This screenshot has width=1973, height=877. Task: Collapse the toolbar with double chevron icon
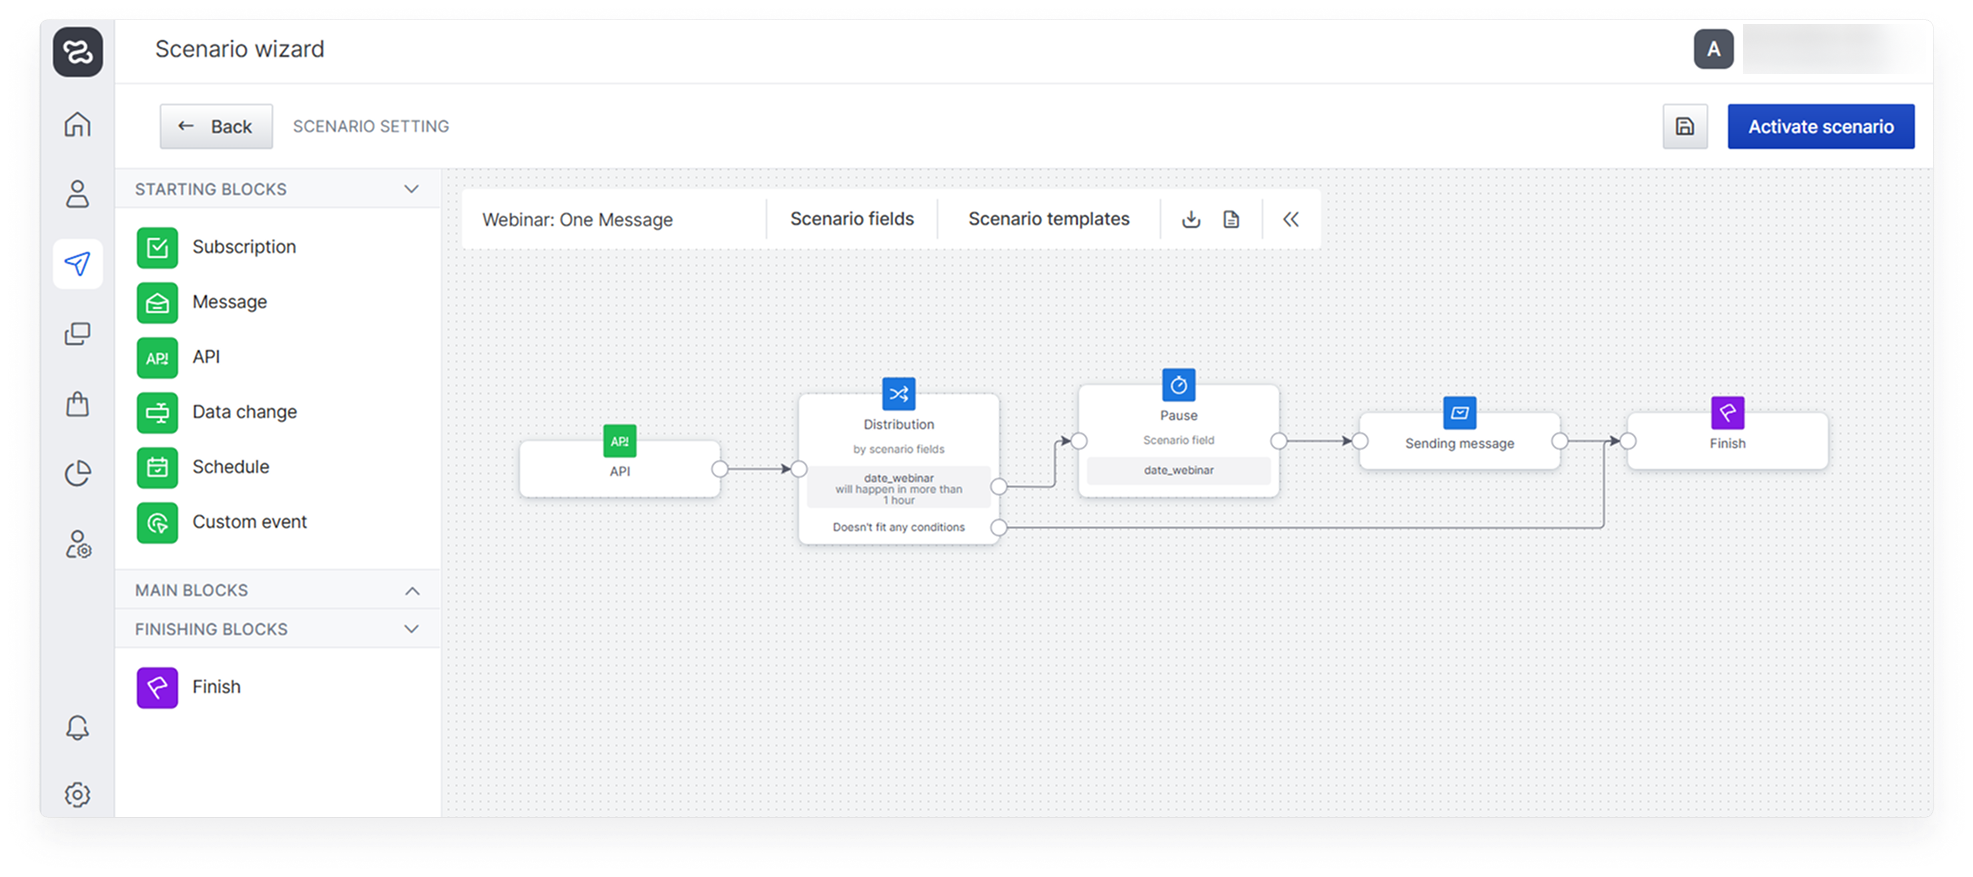(x=1290, y=220)
